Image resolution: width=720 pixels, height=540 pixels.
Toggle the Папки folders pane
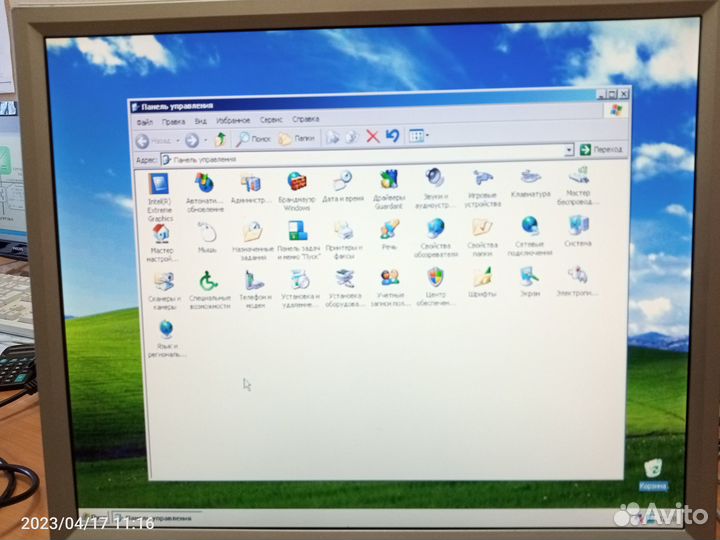297,138
